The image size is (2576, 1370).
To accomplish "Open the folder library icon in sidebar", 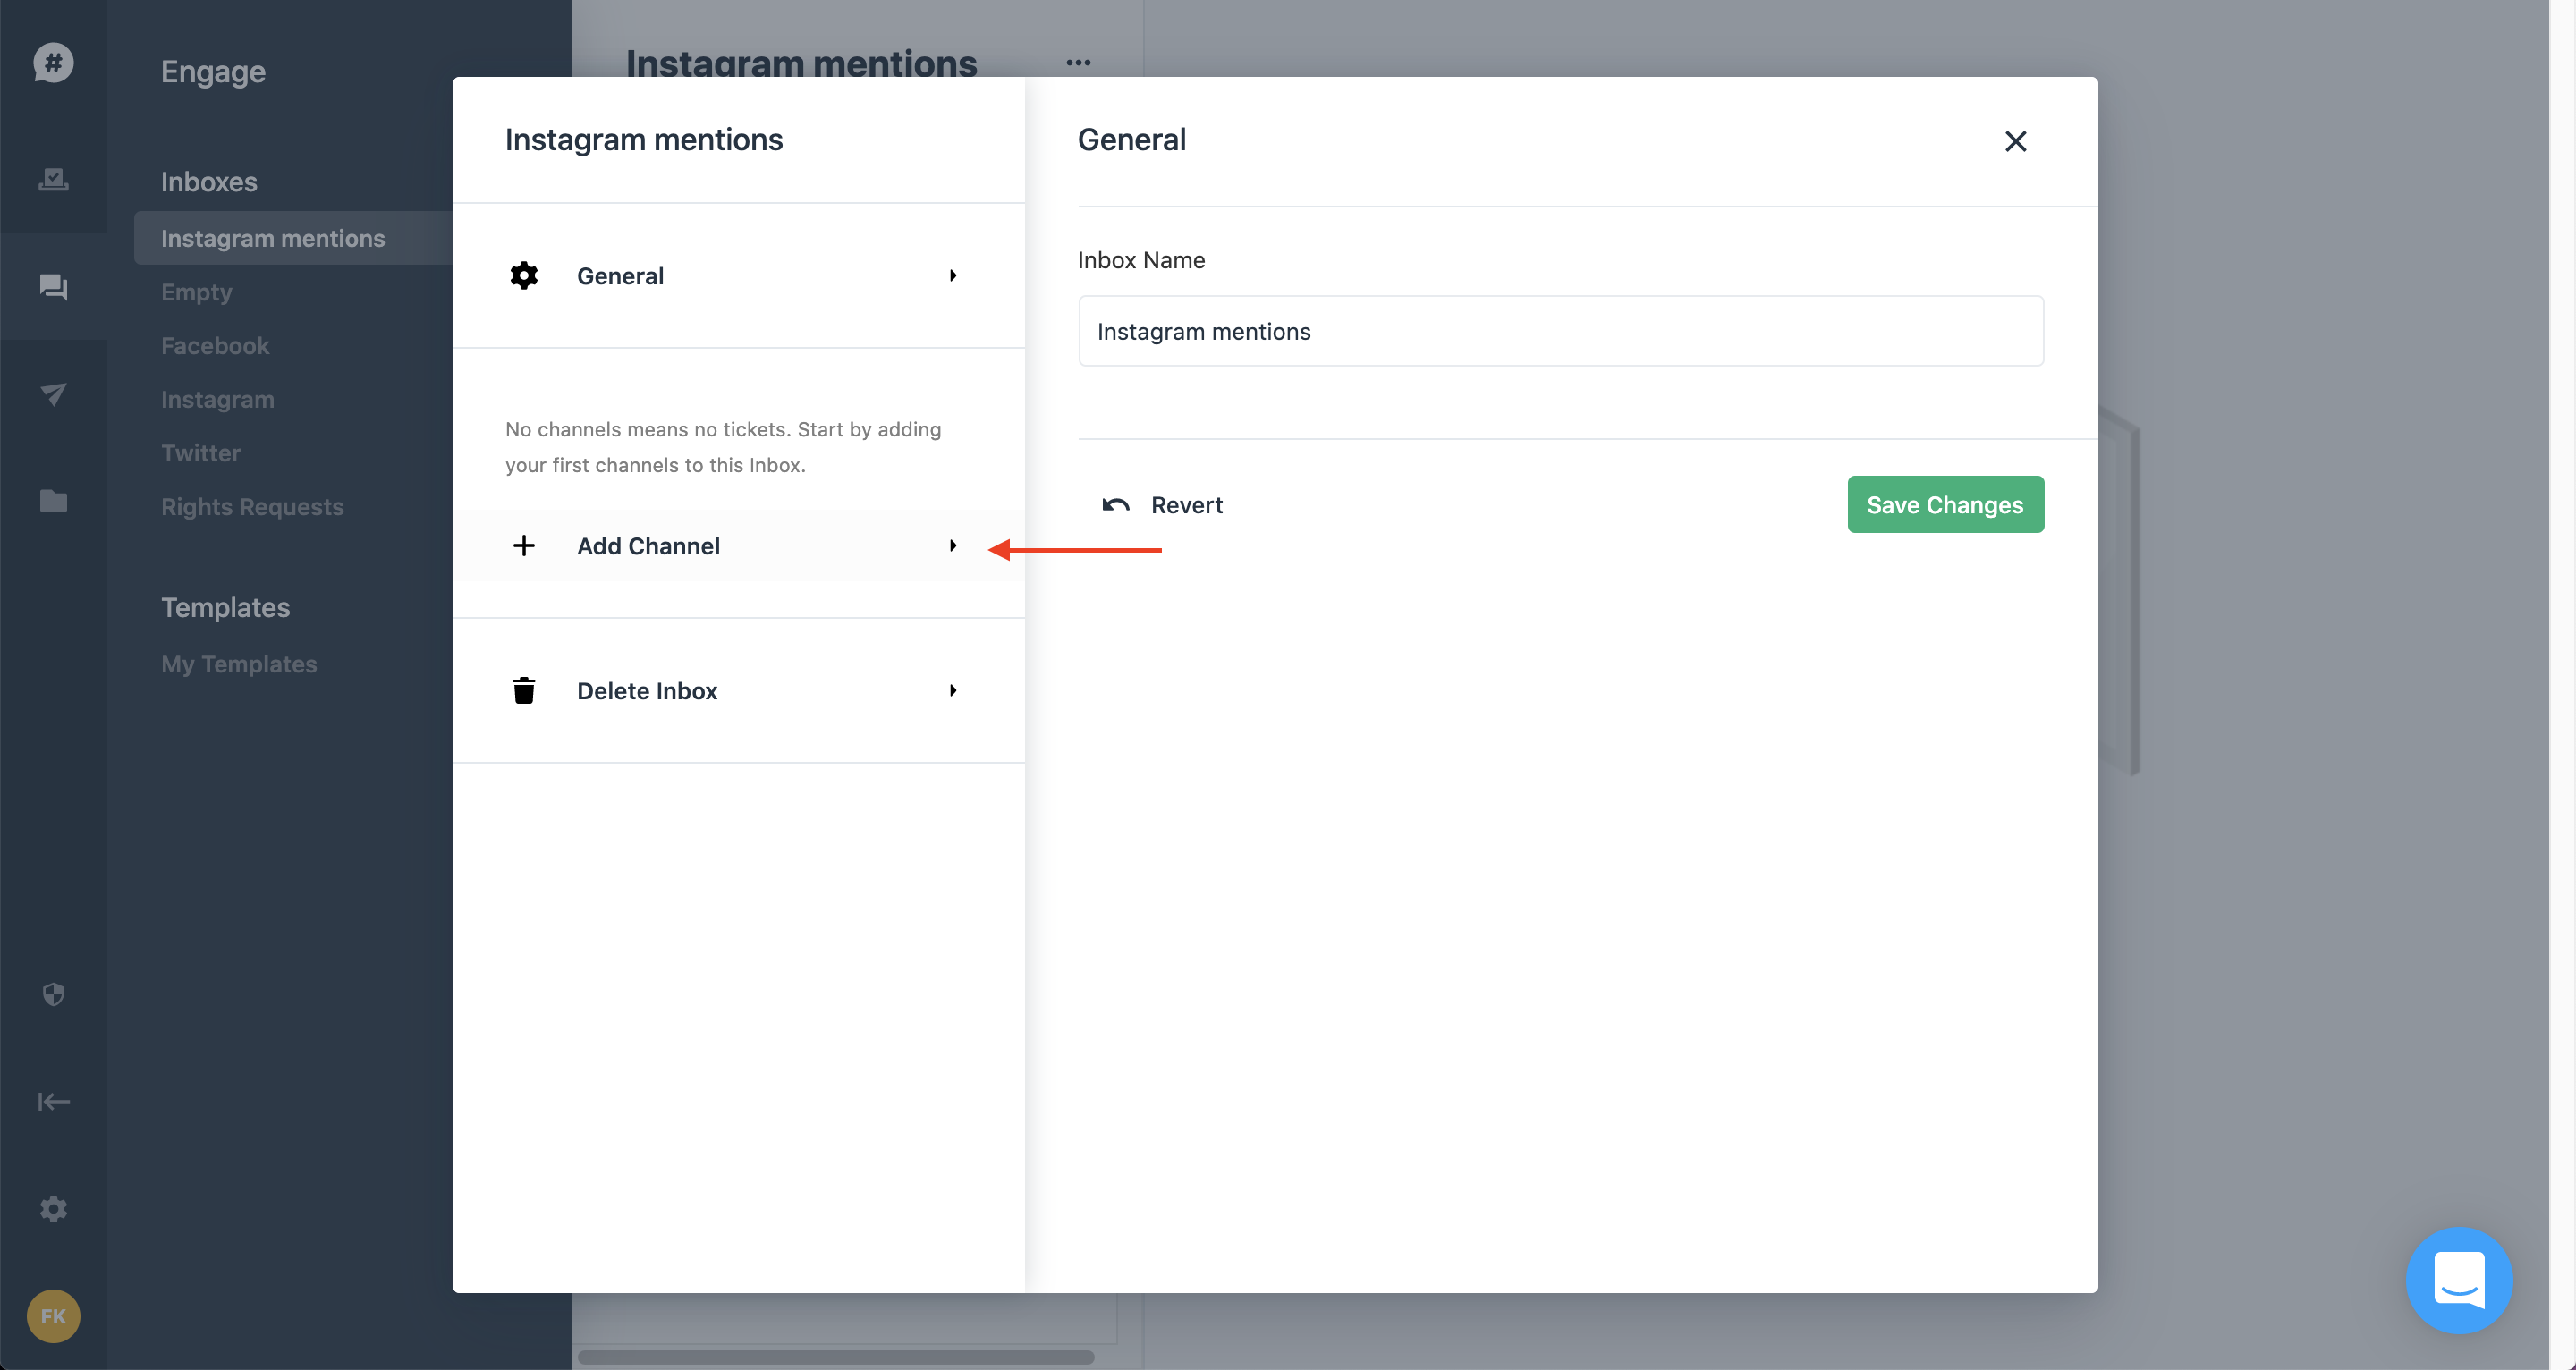I will [53, 501].
